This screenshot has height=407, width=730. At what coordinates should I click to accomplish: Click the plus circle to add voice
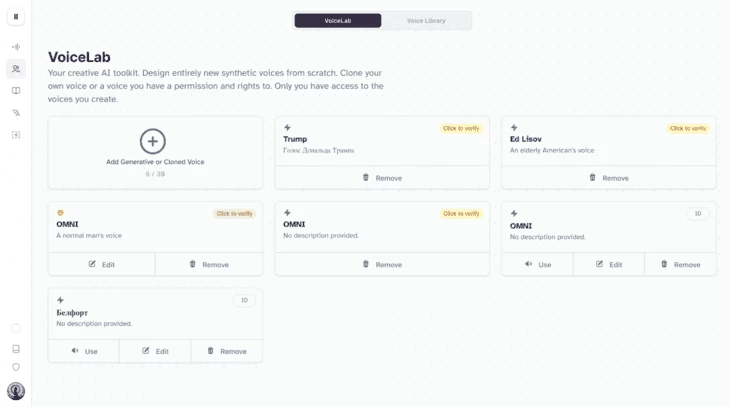[153, 141]
